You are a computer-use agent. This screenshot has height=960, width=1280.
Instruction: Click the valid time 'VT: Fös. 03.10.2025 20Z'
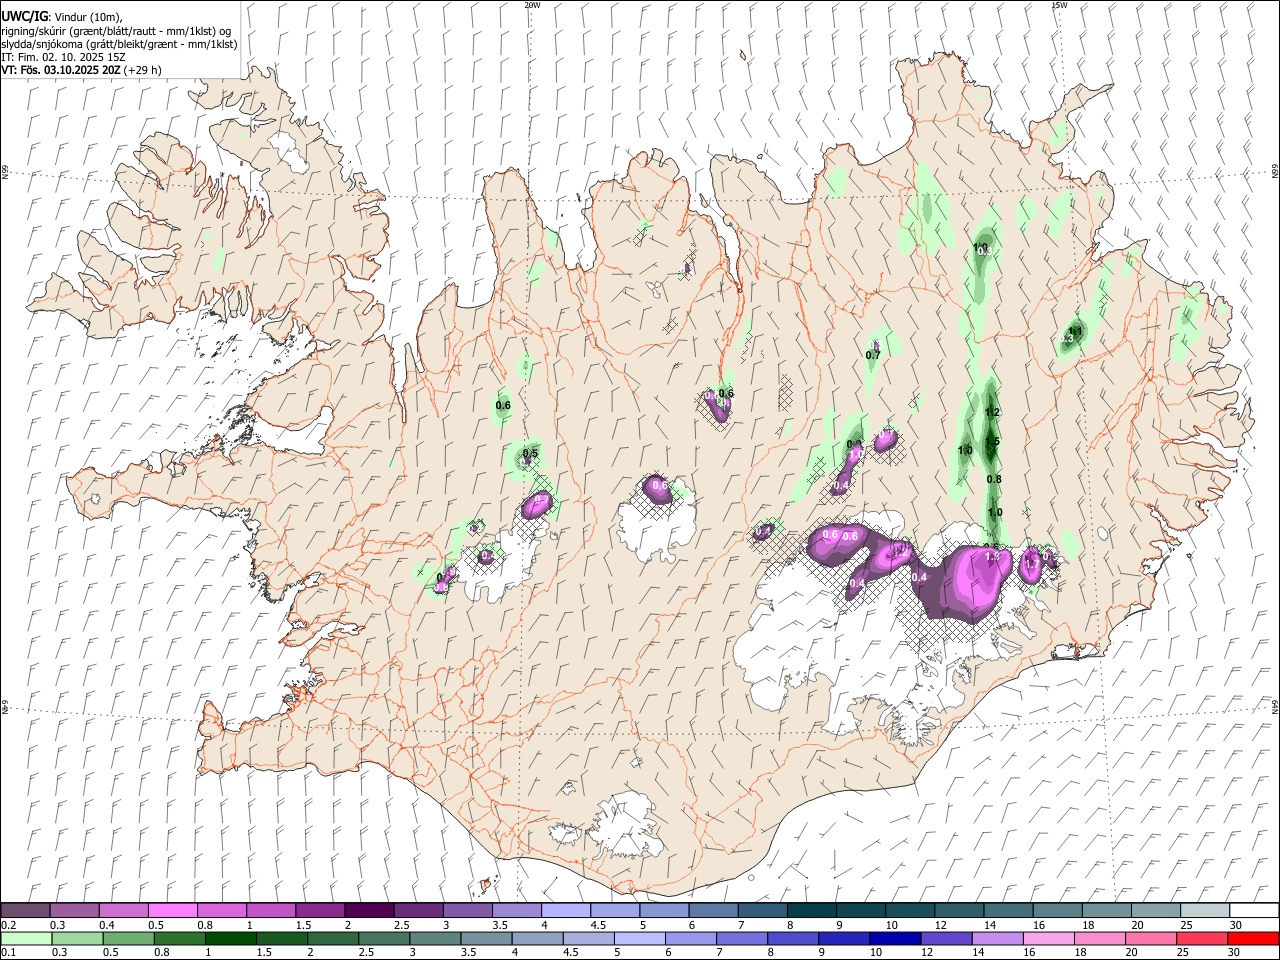point(61,70)
